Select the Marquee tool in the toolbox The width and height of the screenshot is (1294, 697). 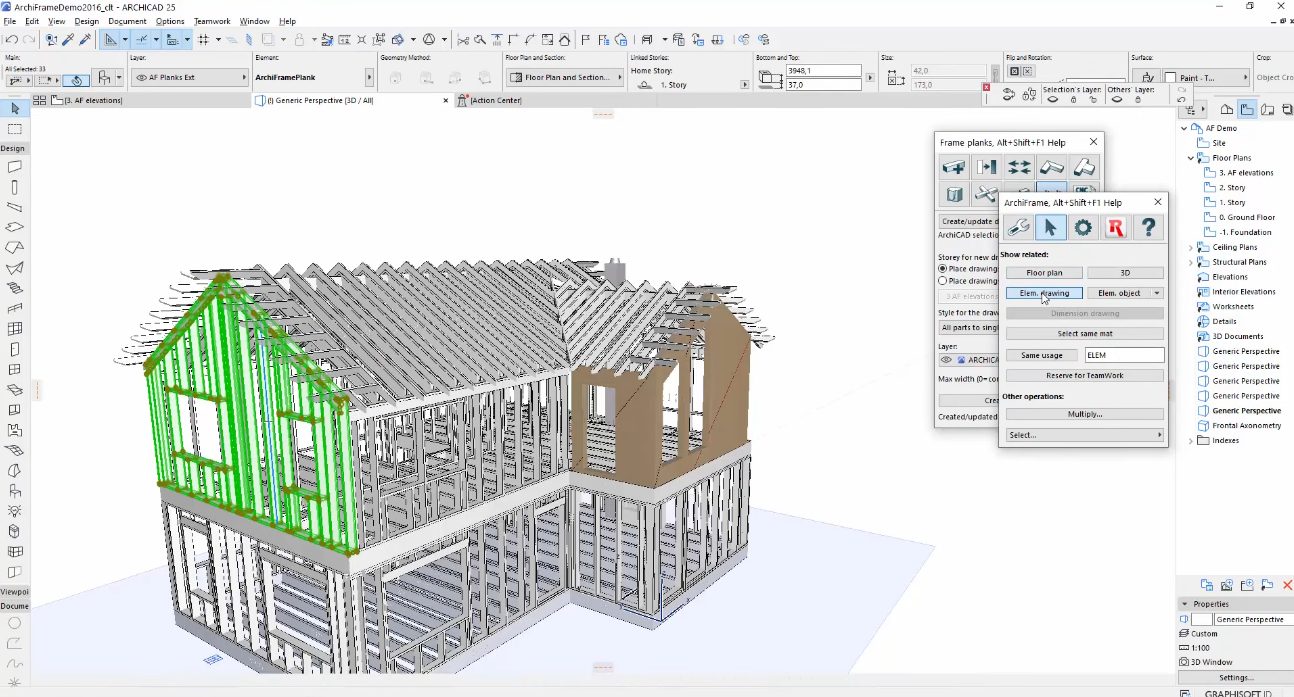click(x=14, y=129)
